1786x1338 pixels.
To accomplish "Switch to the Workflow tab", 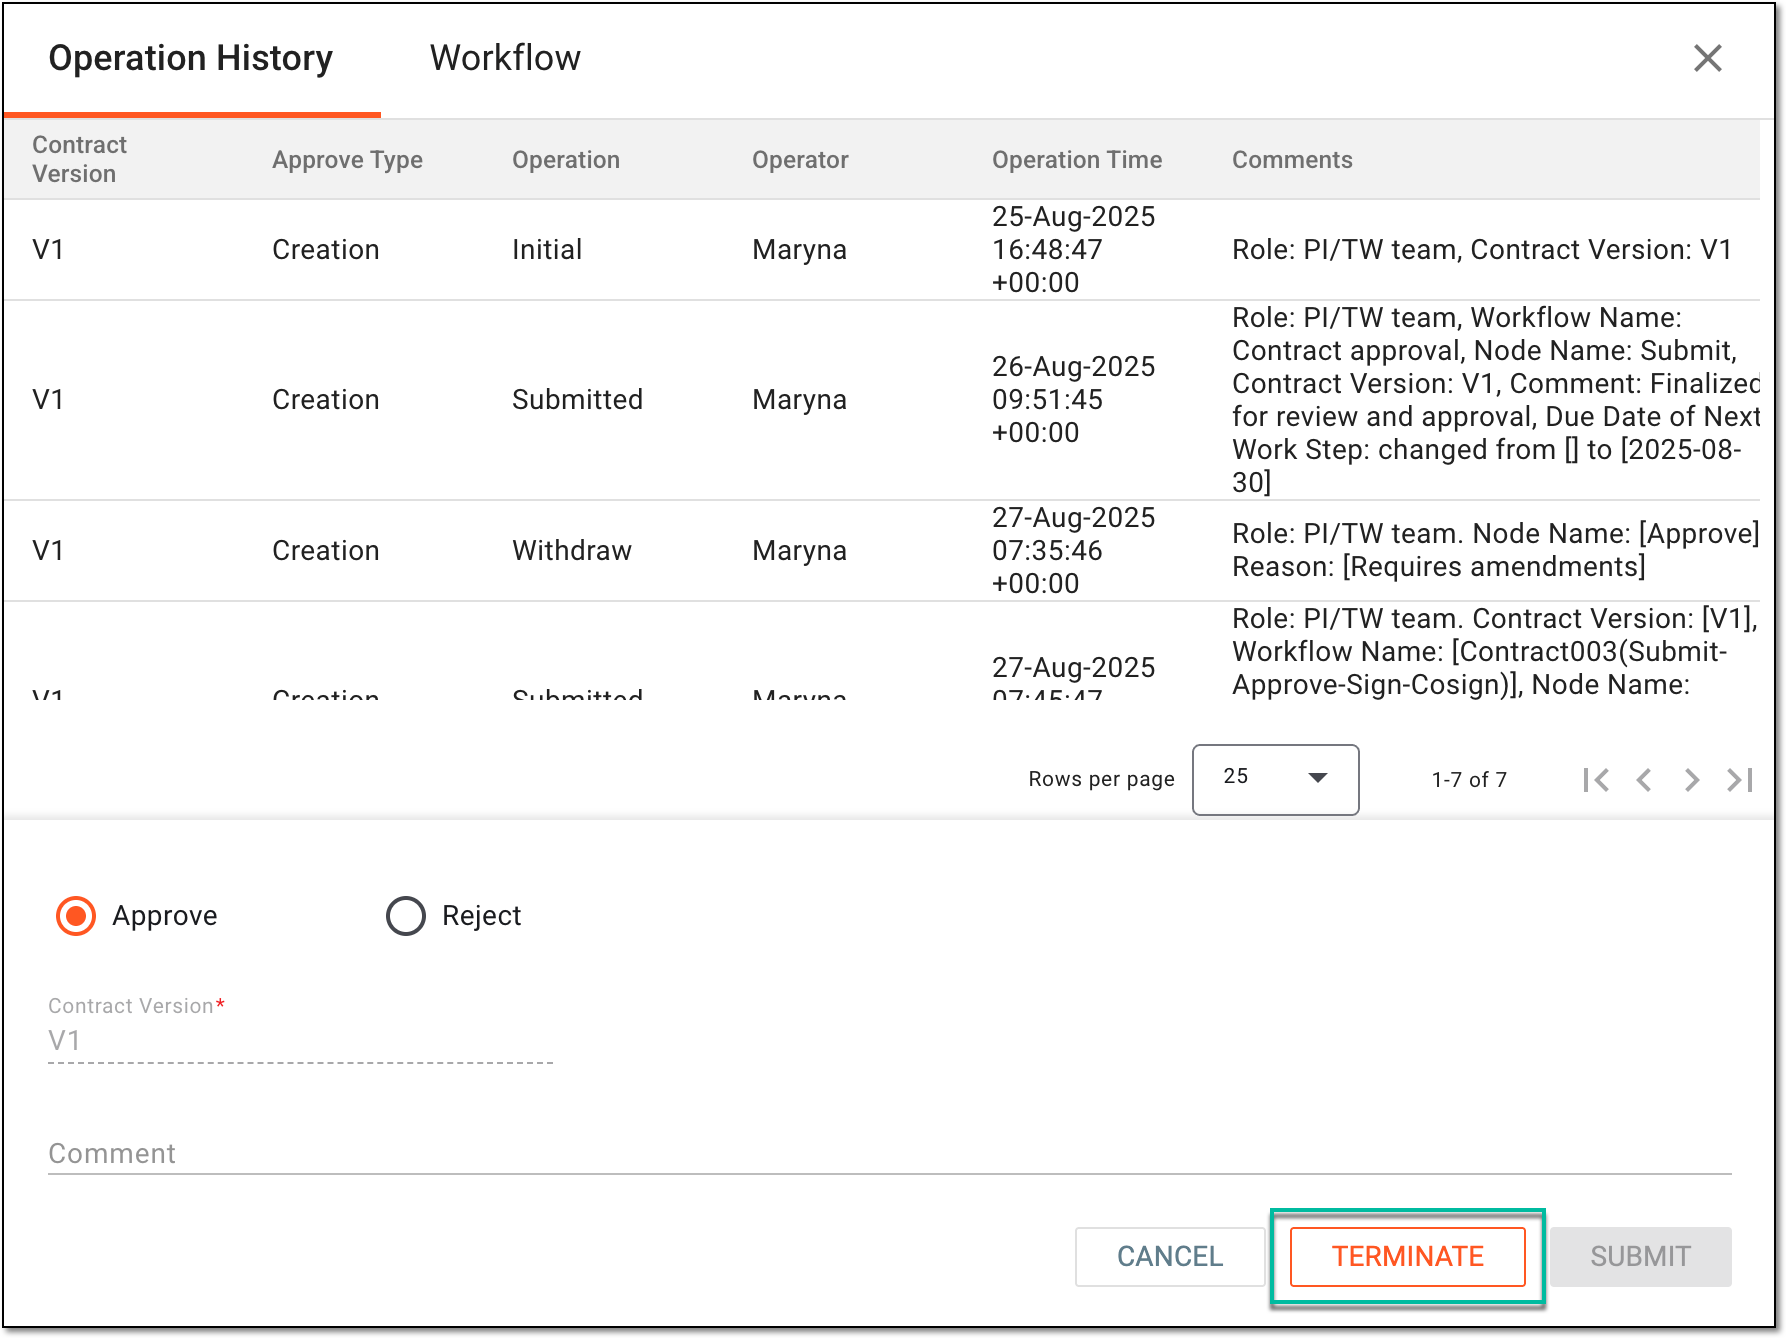I will (x=505, y=58).
